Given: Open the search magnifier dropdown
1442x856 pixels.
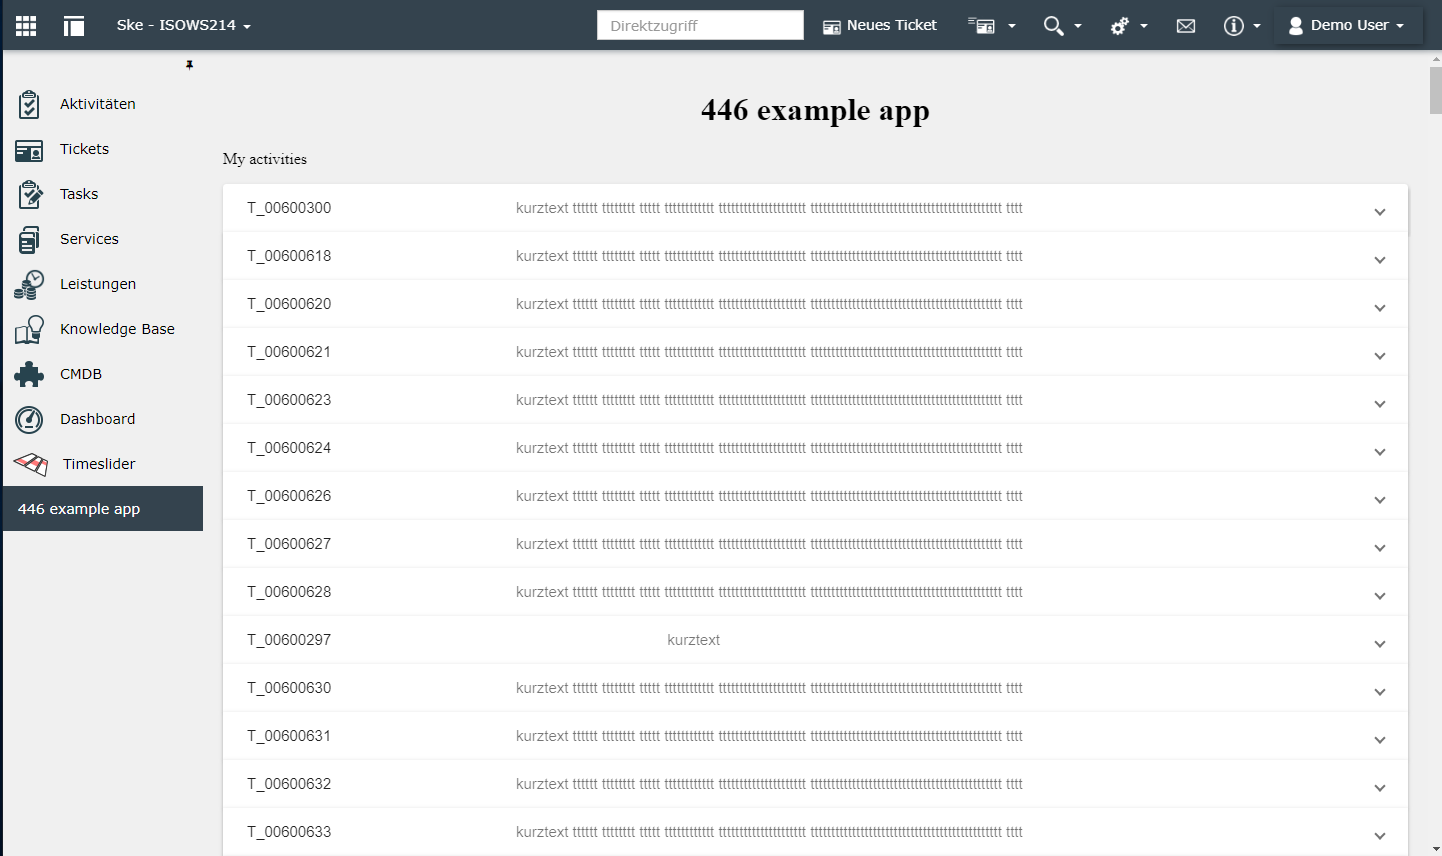Looking at the screenshot, I should coord(1062,26).
